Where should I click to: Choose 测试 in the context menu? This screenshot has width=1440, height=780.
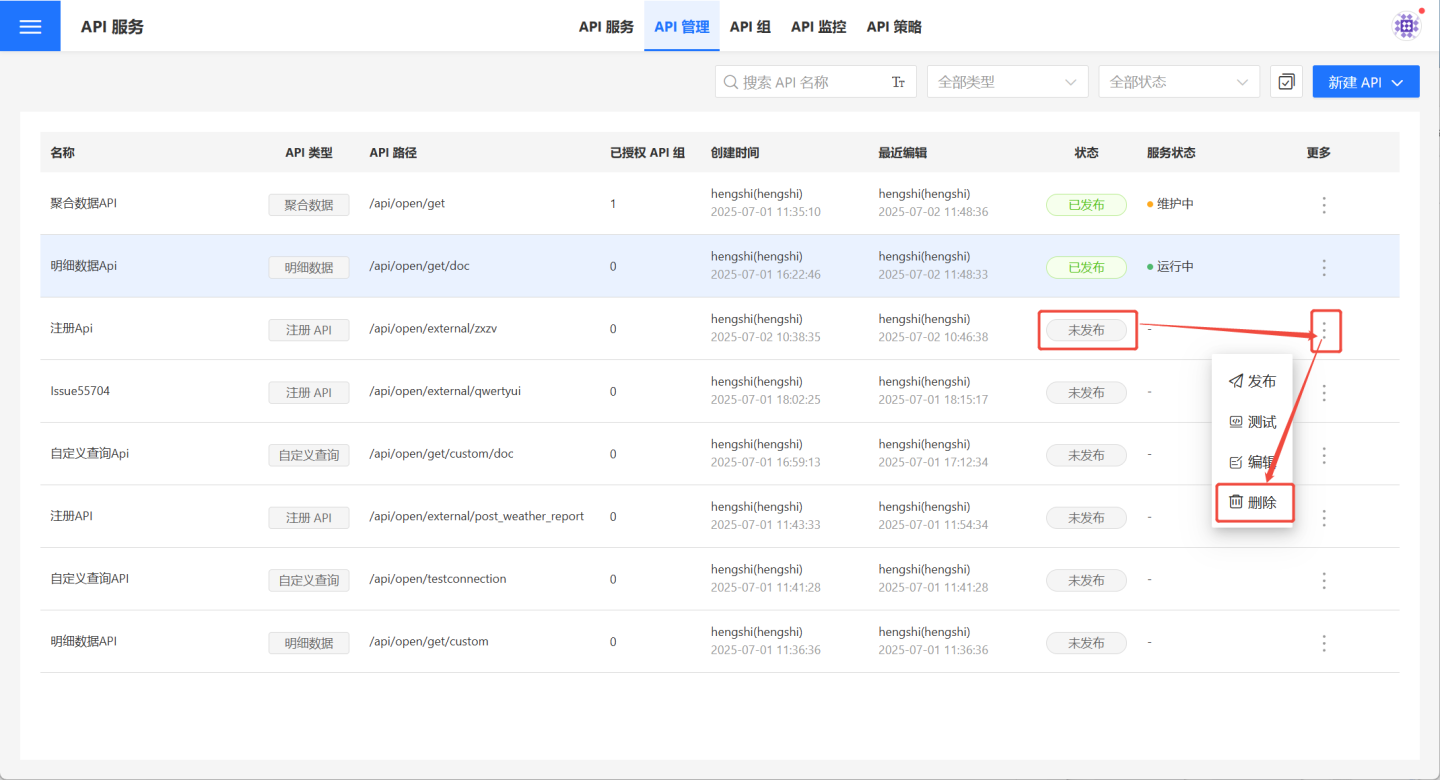coord(1252,422)
